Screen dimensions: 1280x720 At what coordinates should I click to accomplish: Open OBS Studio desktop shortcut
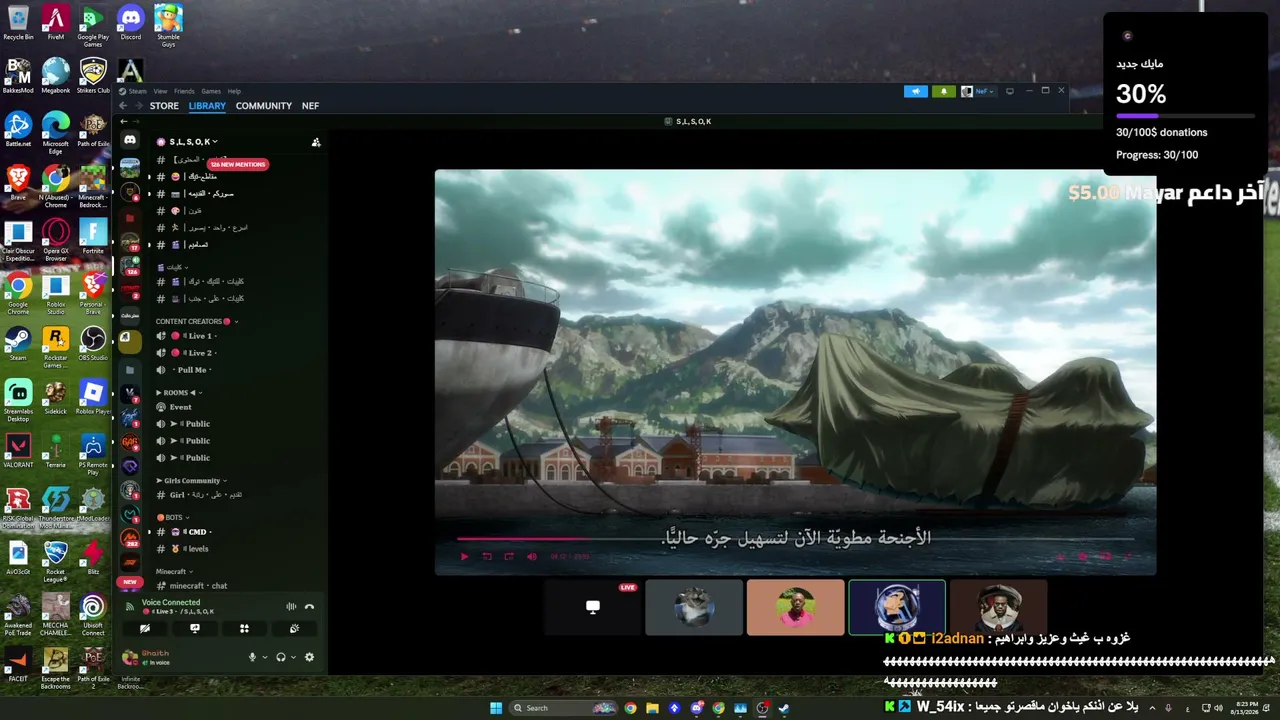(93, 344)
